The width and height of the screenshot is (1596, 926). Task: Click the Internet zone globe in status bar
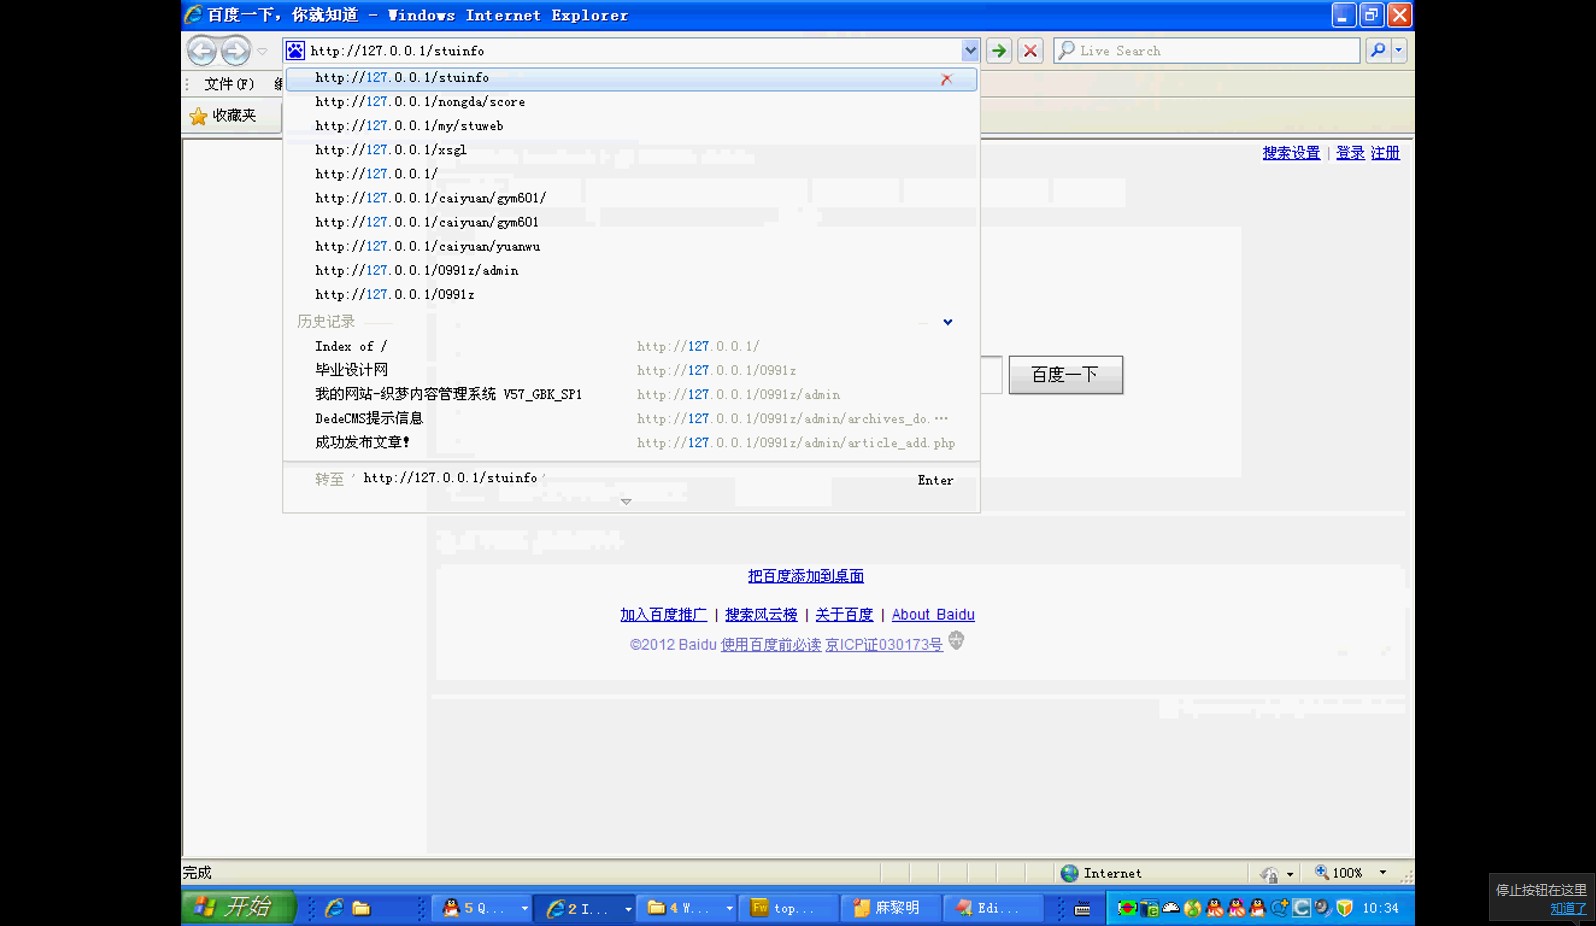(1069, 873)
